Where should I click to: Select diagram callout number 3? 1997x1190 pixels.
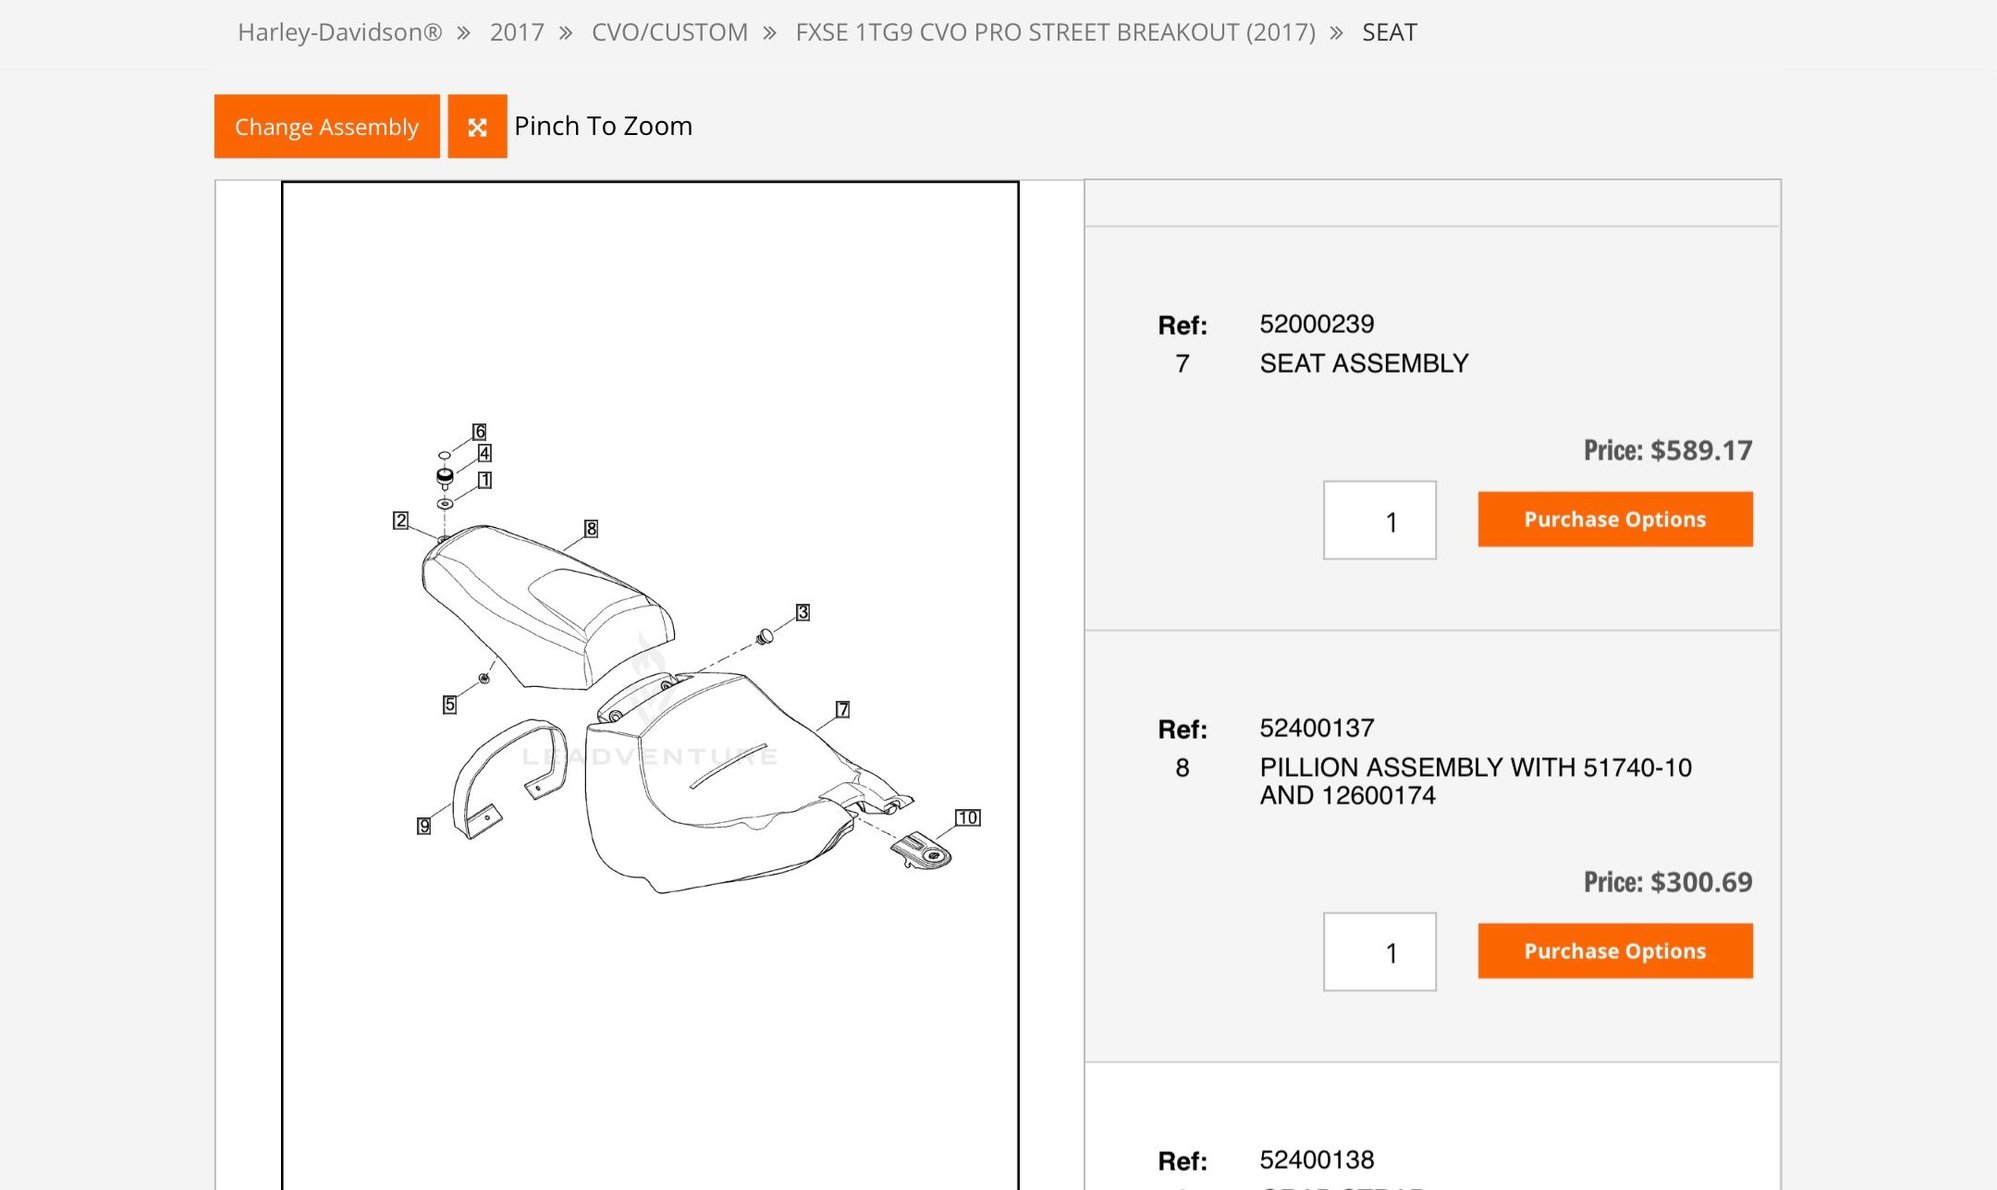[x=802, y=612]
